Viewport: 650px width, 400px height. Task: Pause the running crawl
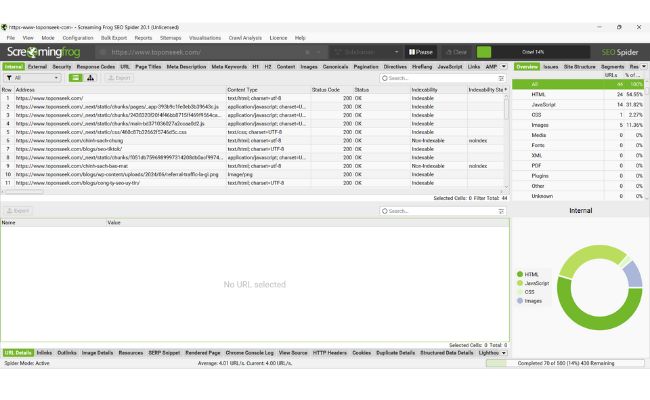click(420, 51)
